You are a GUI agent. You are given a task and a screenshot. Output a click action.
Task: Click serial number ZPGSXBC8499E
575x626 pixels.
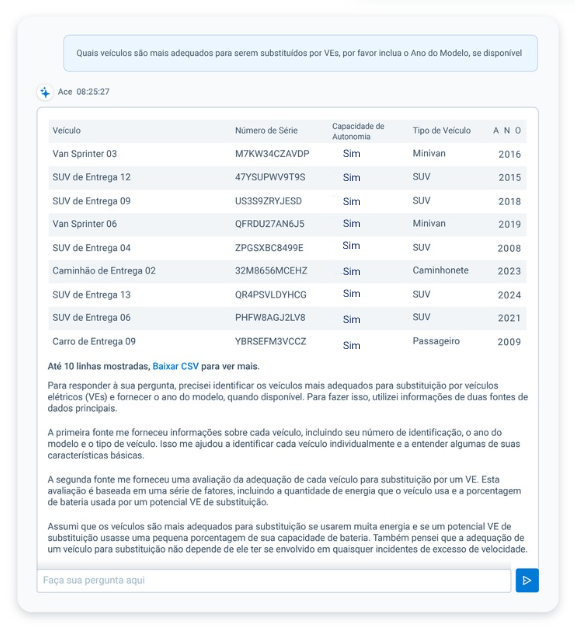269,248
